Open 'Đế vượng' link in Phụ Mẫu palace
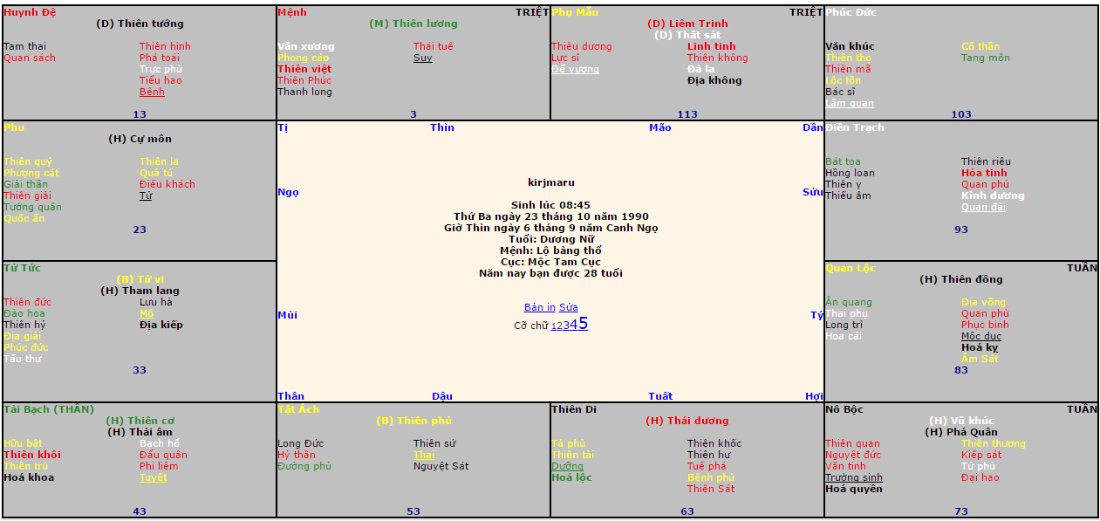Viewport: 1100px width, 521px height. tap(575, 69)
